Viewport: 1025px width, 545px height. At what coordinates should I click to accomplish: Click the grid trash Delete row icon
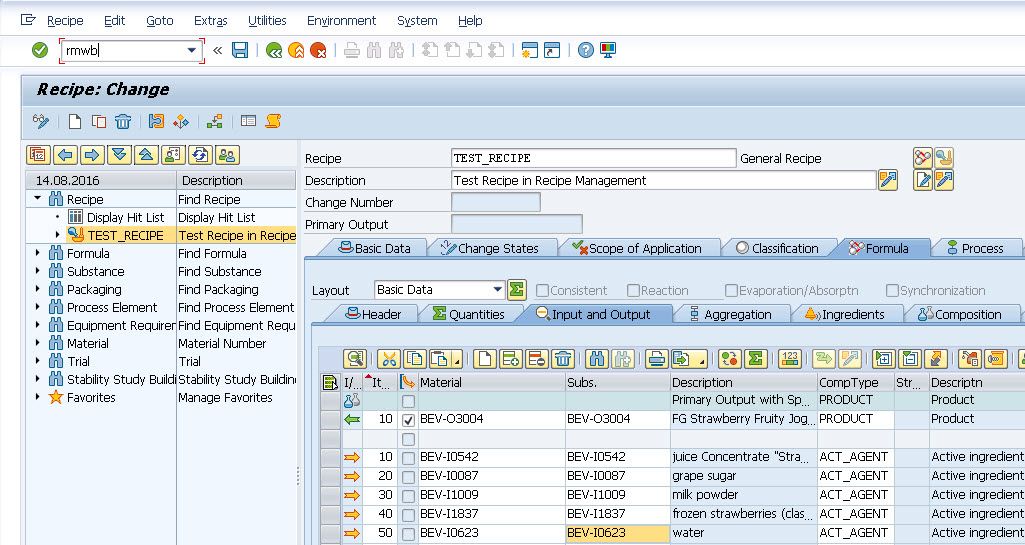pos(563,359)
